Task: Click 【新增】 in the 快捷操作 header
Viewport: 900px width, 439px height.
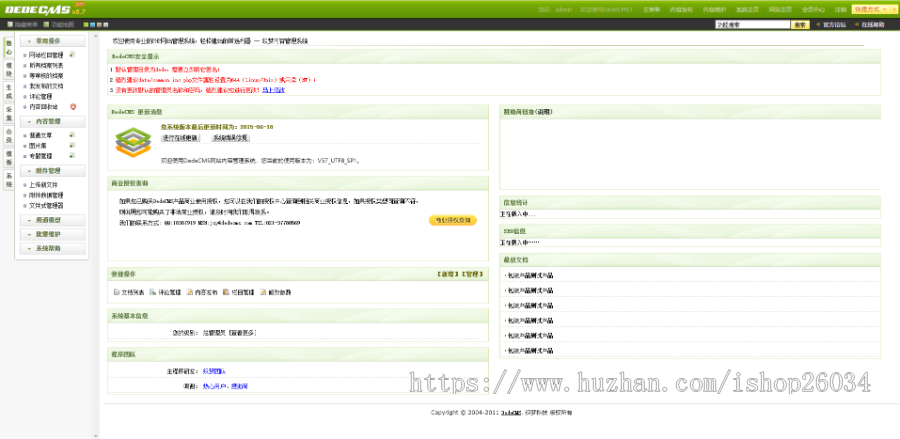Action: click(x=448, y=274)
